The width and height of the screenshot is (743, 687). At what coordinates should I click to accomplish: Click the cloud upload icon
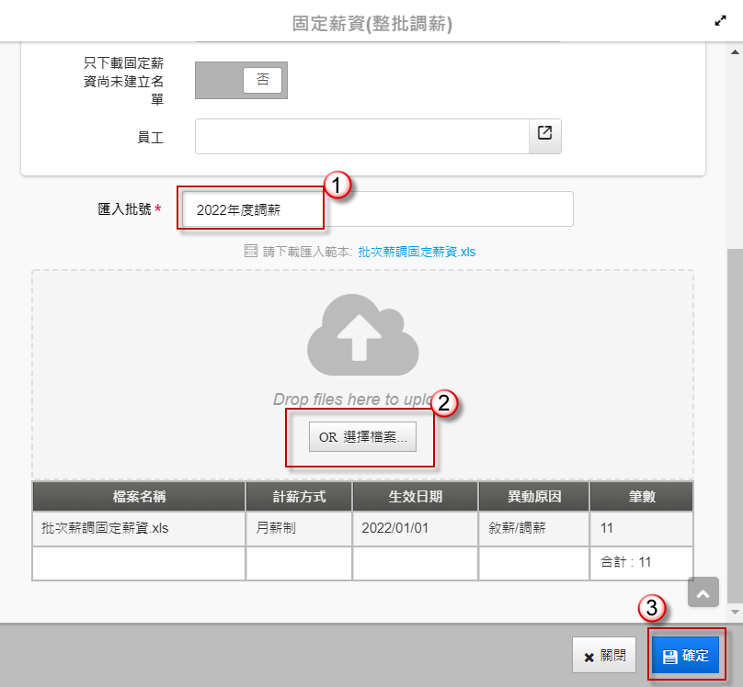click(x=363, y=334)
